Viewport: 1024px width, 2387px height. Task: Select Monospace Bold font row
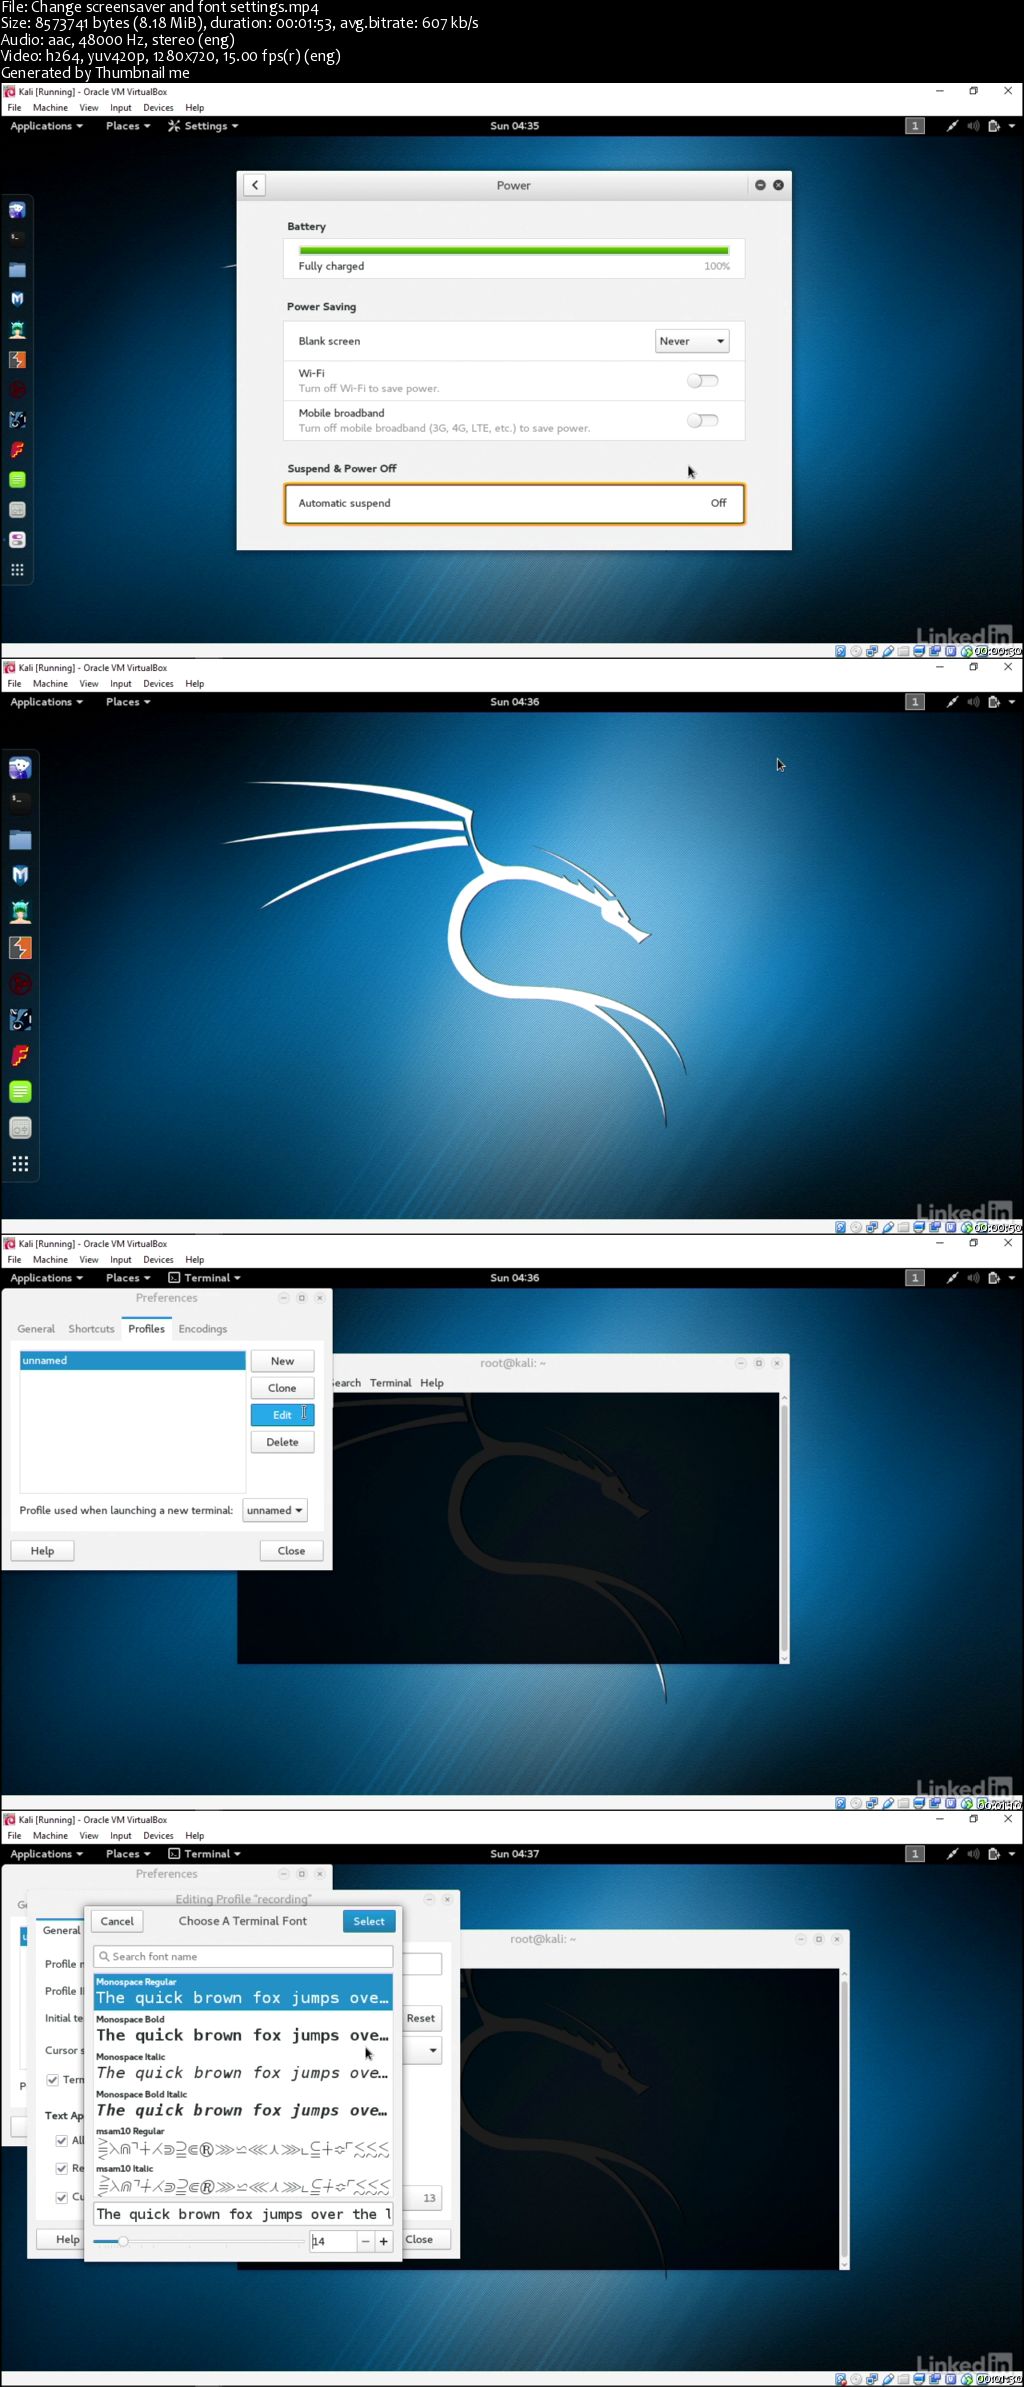243,2030
